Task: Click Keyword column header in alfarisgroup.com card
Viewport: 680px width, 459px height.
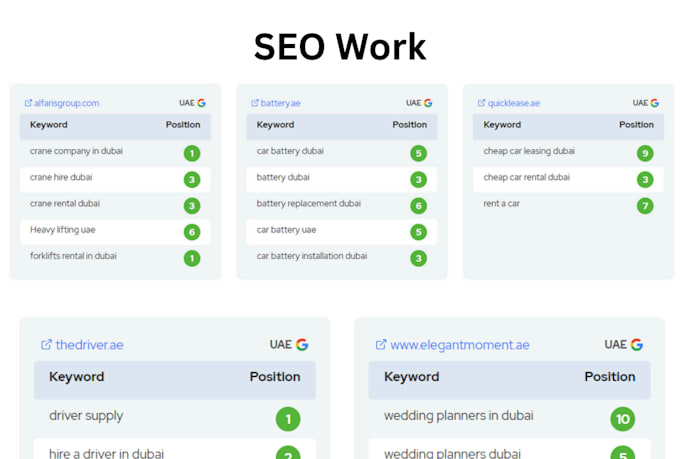Action: (49, 125)
